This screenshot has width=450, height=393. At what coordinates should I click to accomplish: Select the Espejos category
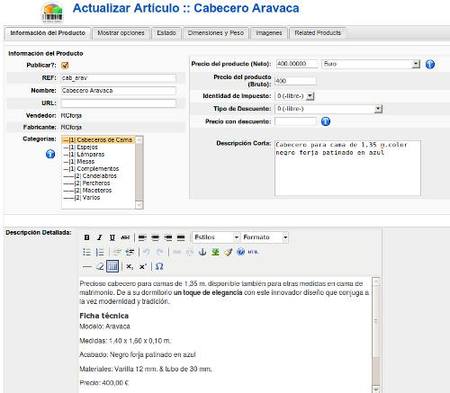click(98, 147)
